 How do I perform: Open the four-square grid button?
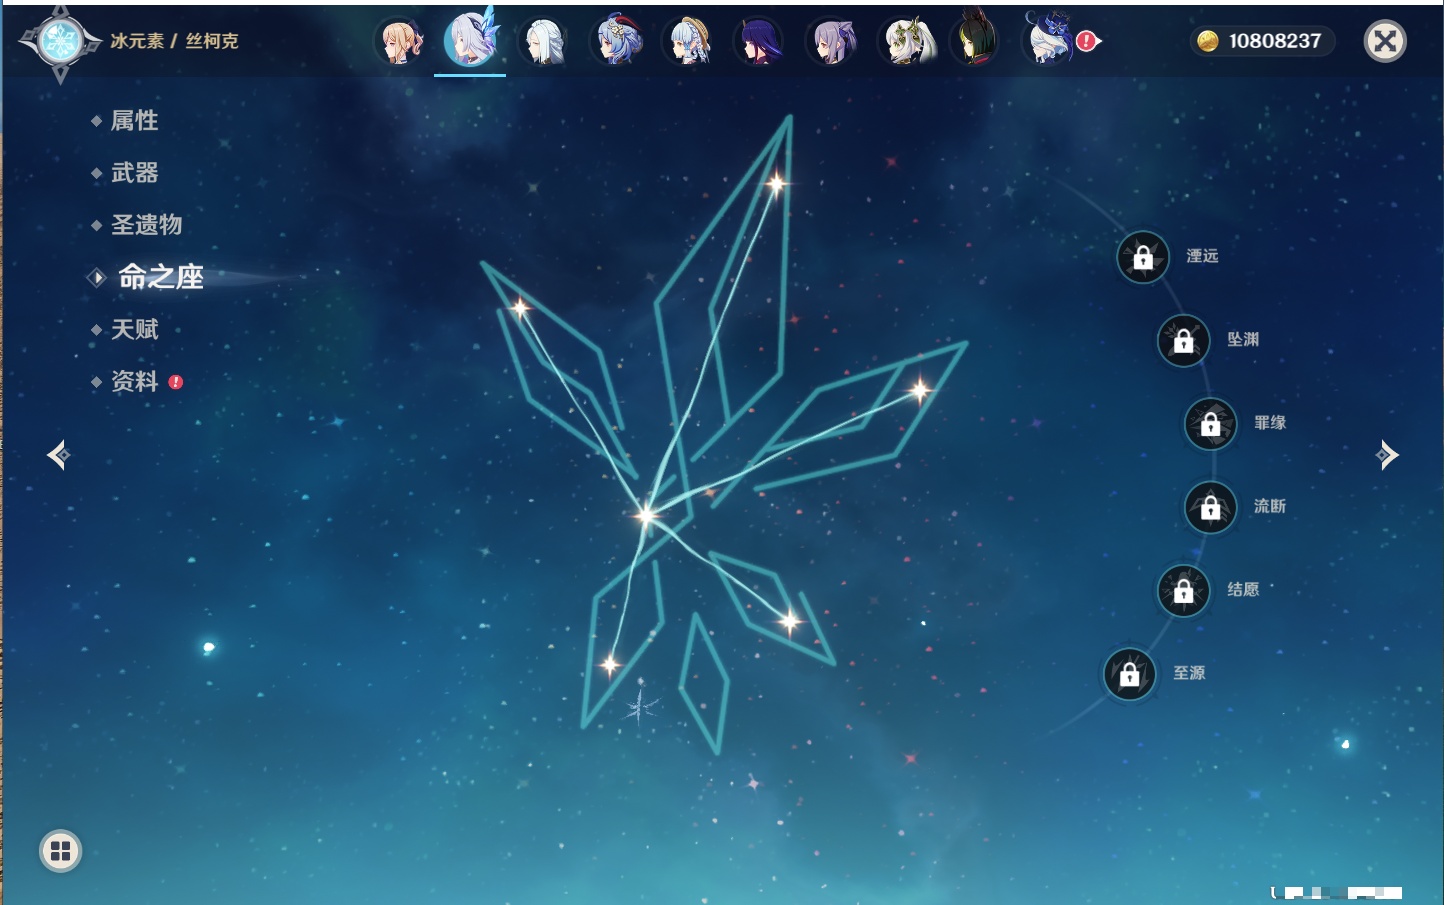coord(60,851)
